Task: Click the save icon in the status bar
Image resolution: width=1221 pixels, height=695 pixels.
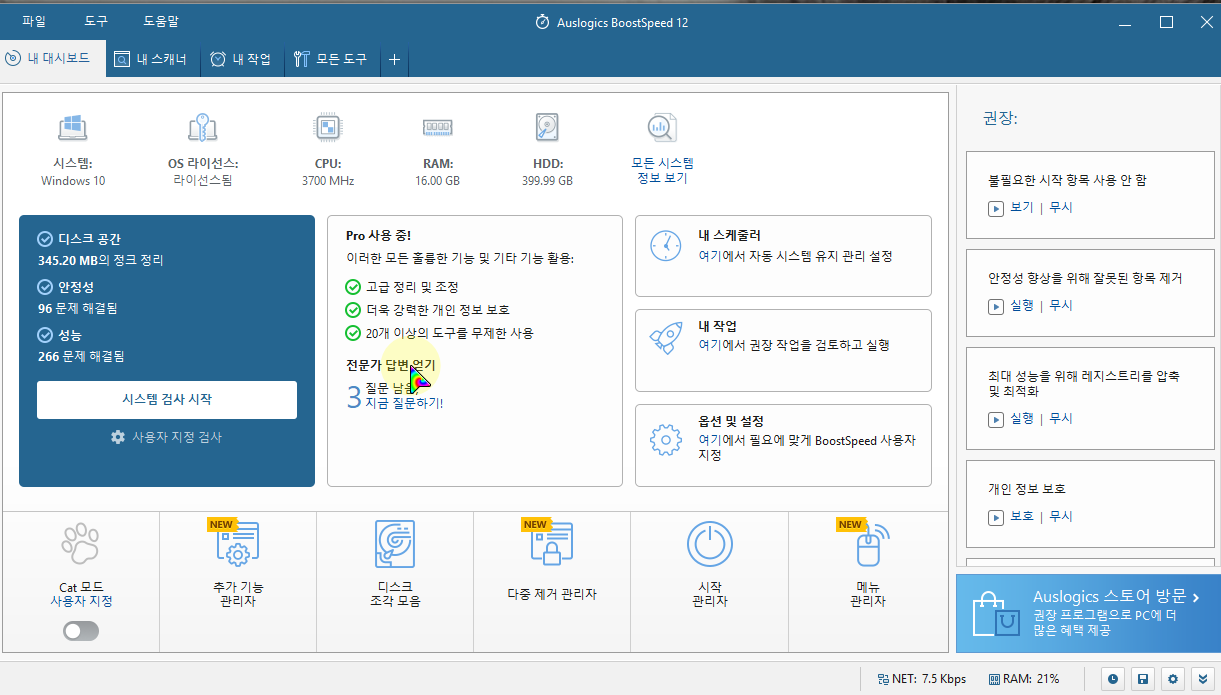Action: [x=1142, y=679]
